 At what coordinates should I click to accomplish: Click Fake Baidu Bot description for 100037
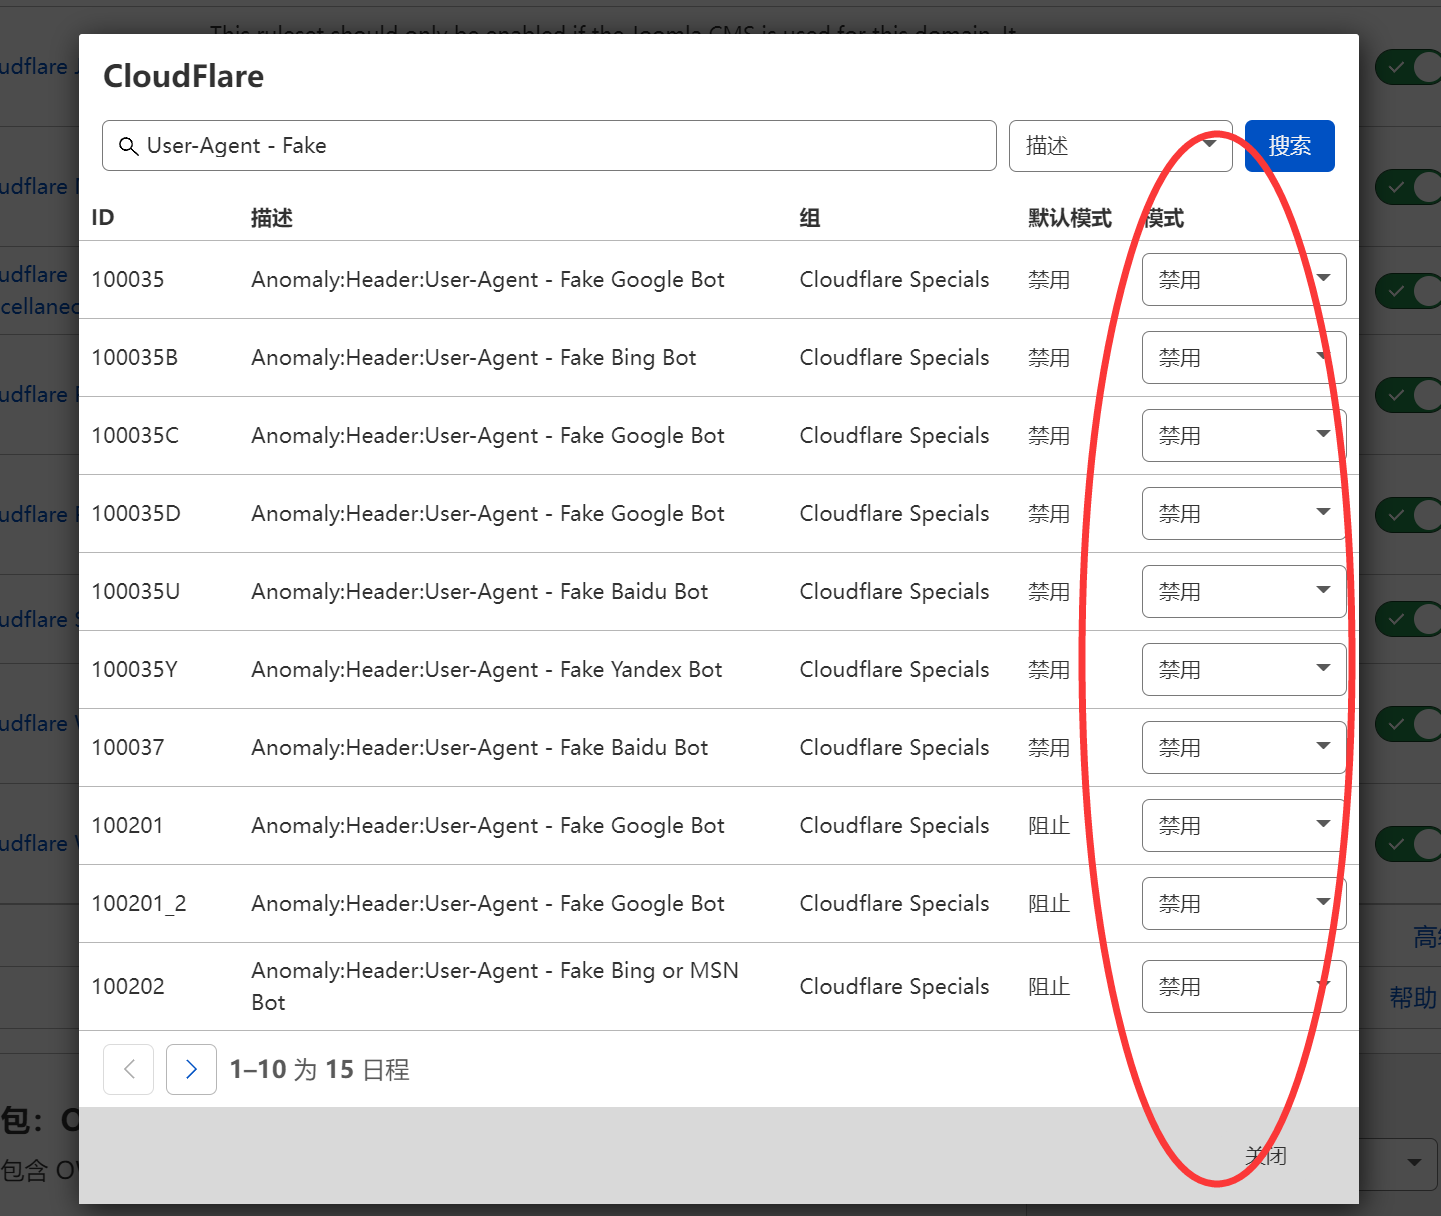tap(480, 747)
